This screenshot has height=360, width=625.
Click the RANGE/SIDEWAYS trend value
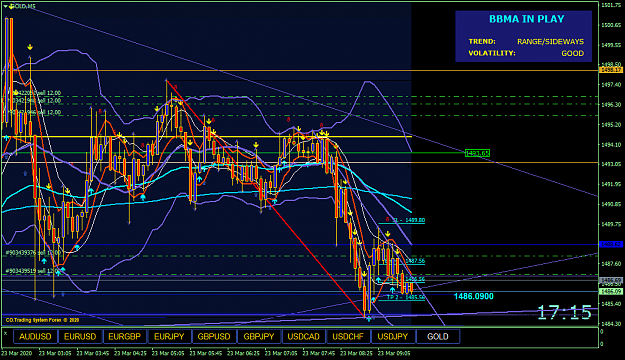pyautogui.click(x=550, y=41)
